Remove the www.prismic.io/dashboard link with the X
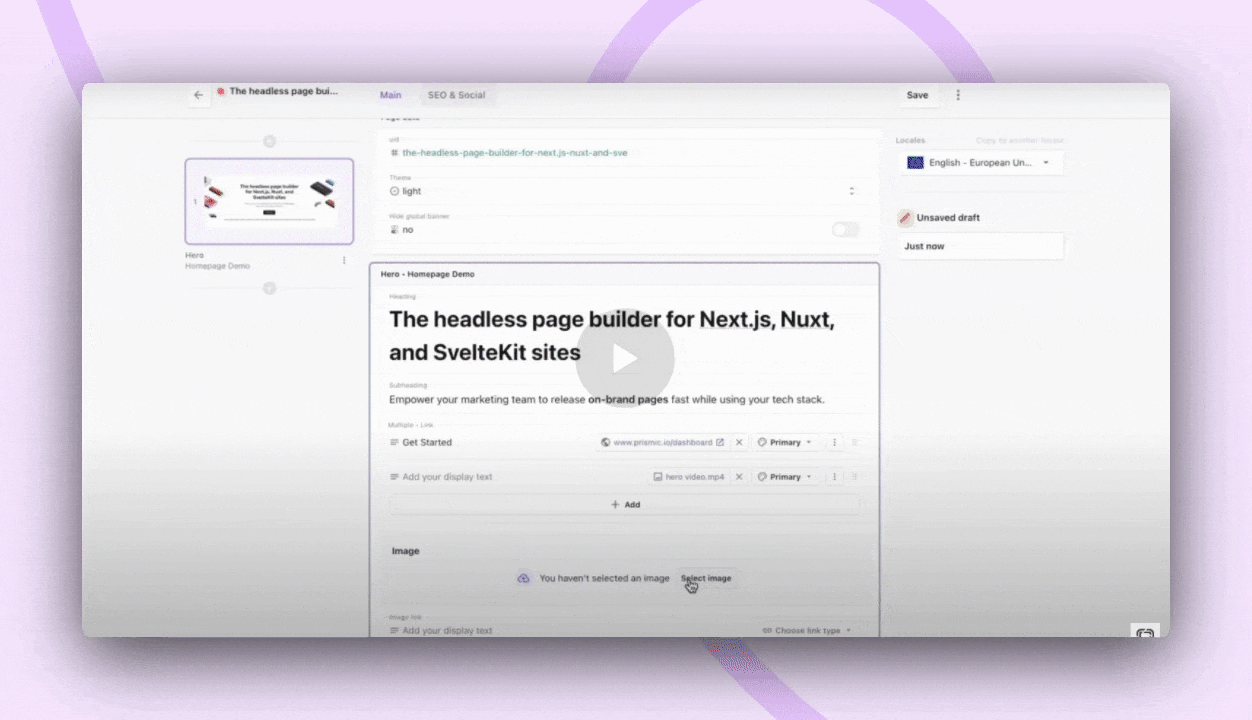Screen dimensions: 1252x720 (739, 441)
